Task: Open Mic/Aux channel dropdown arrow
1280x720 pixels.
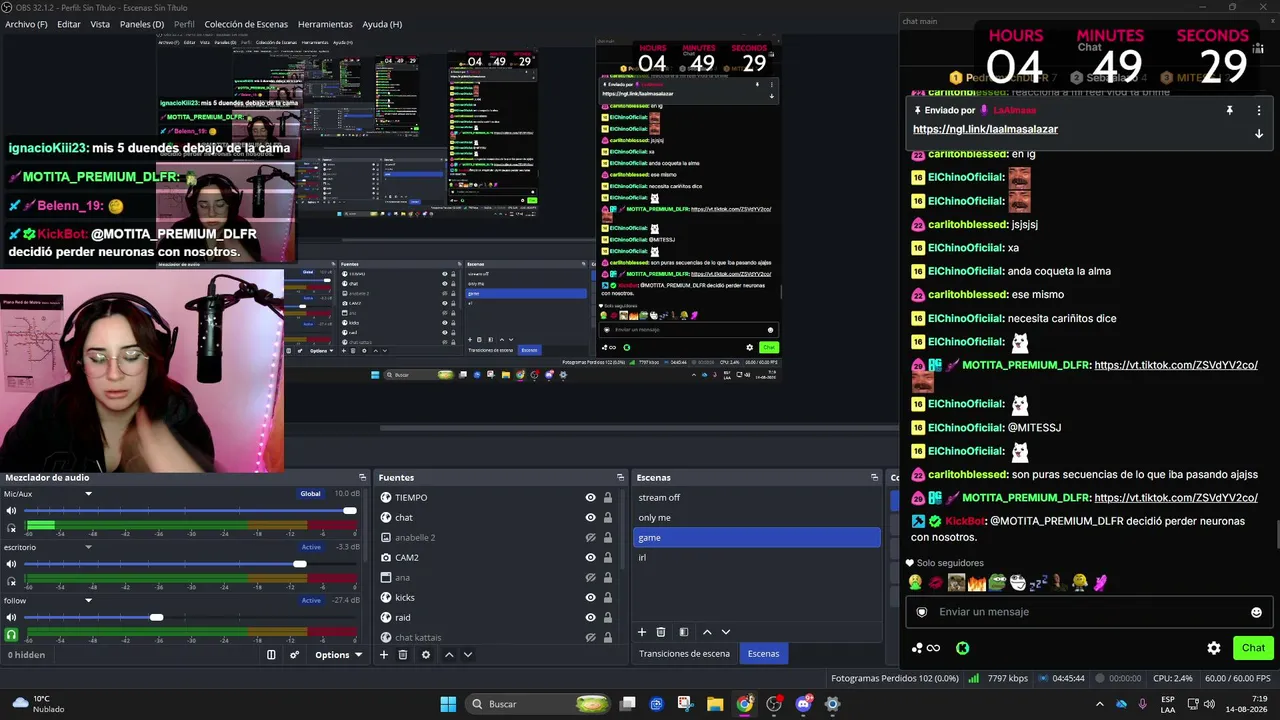Action: coord(88,494)
